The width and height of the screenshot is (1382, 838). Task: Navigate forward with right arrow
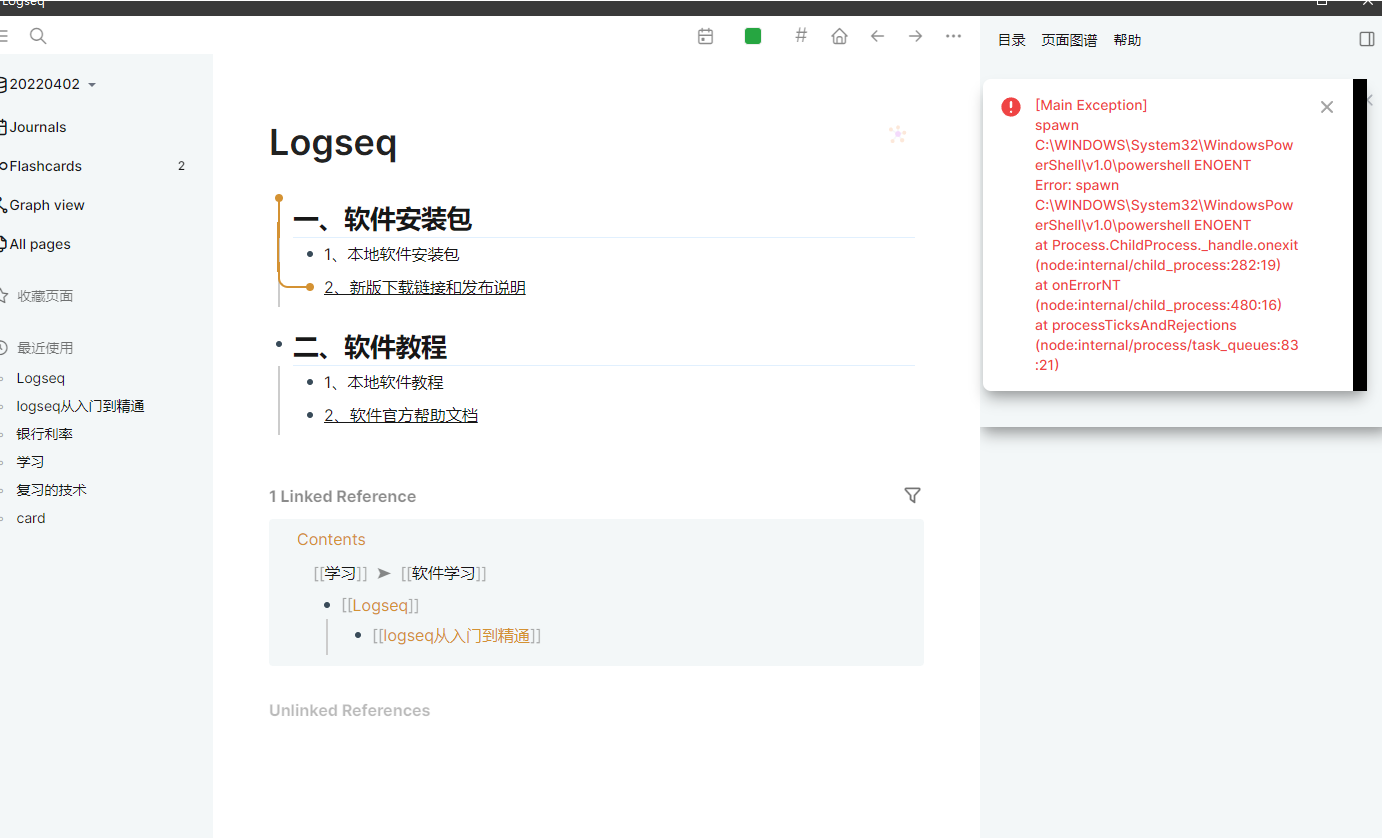pos(915,36)
